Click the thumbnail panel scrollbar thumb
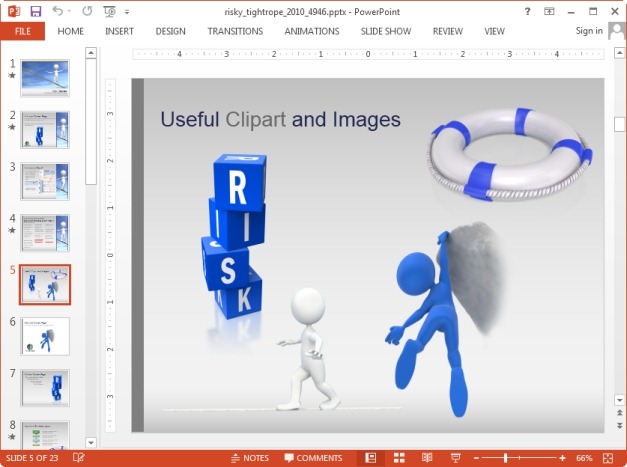The image size is (627, 467). tap(91, 122)
